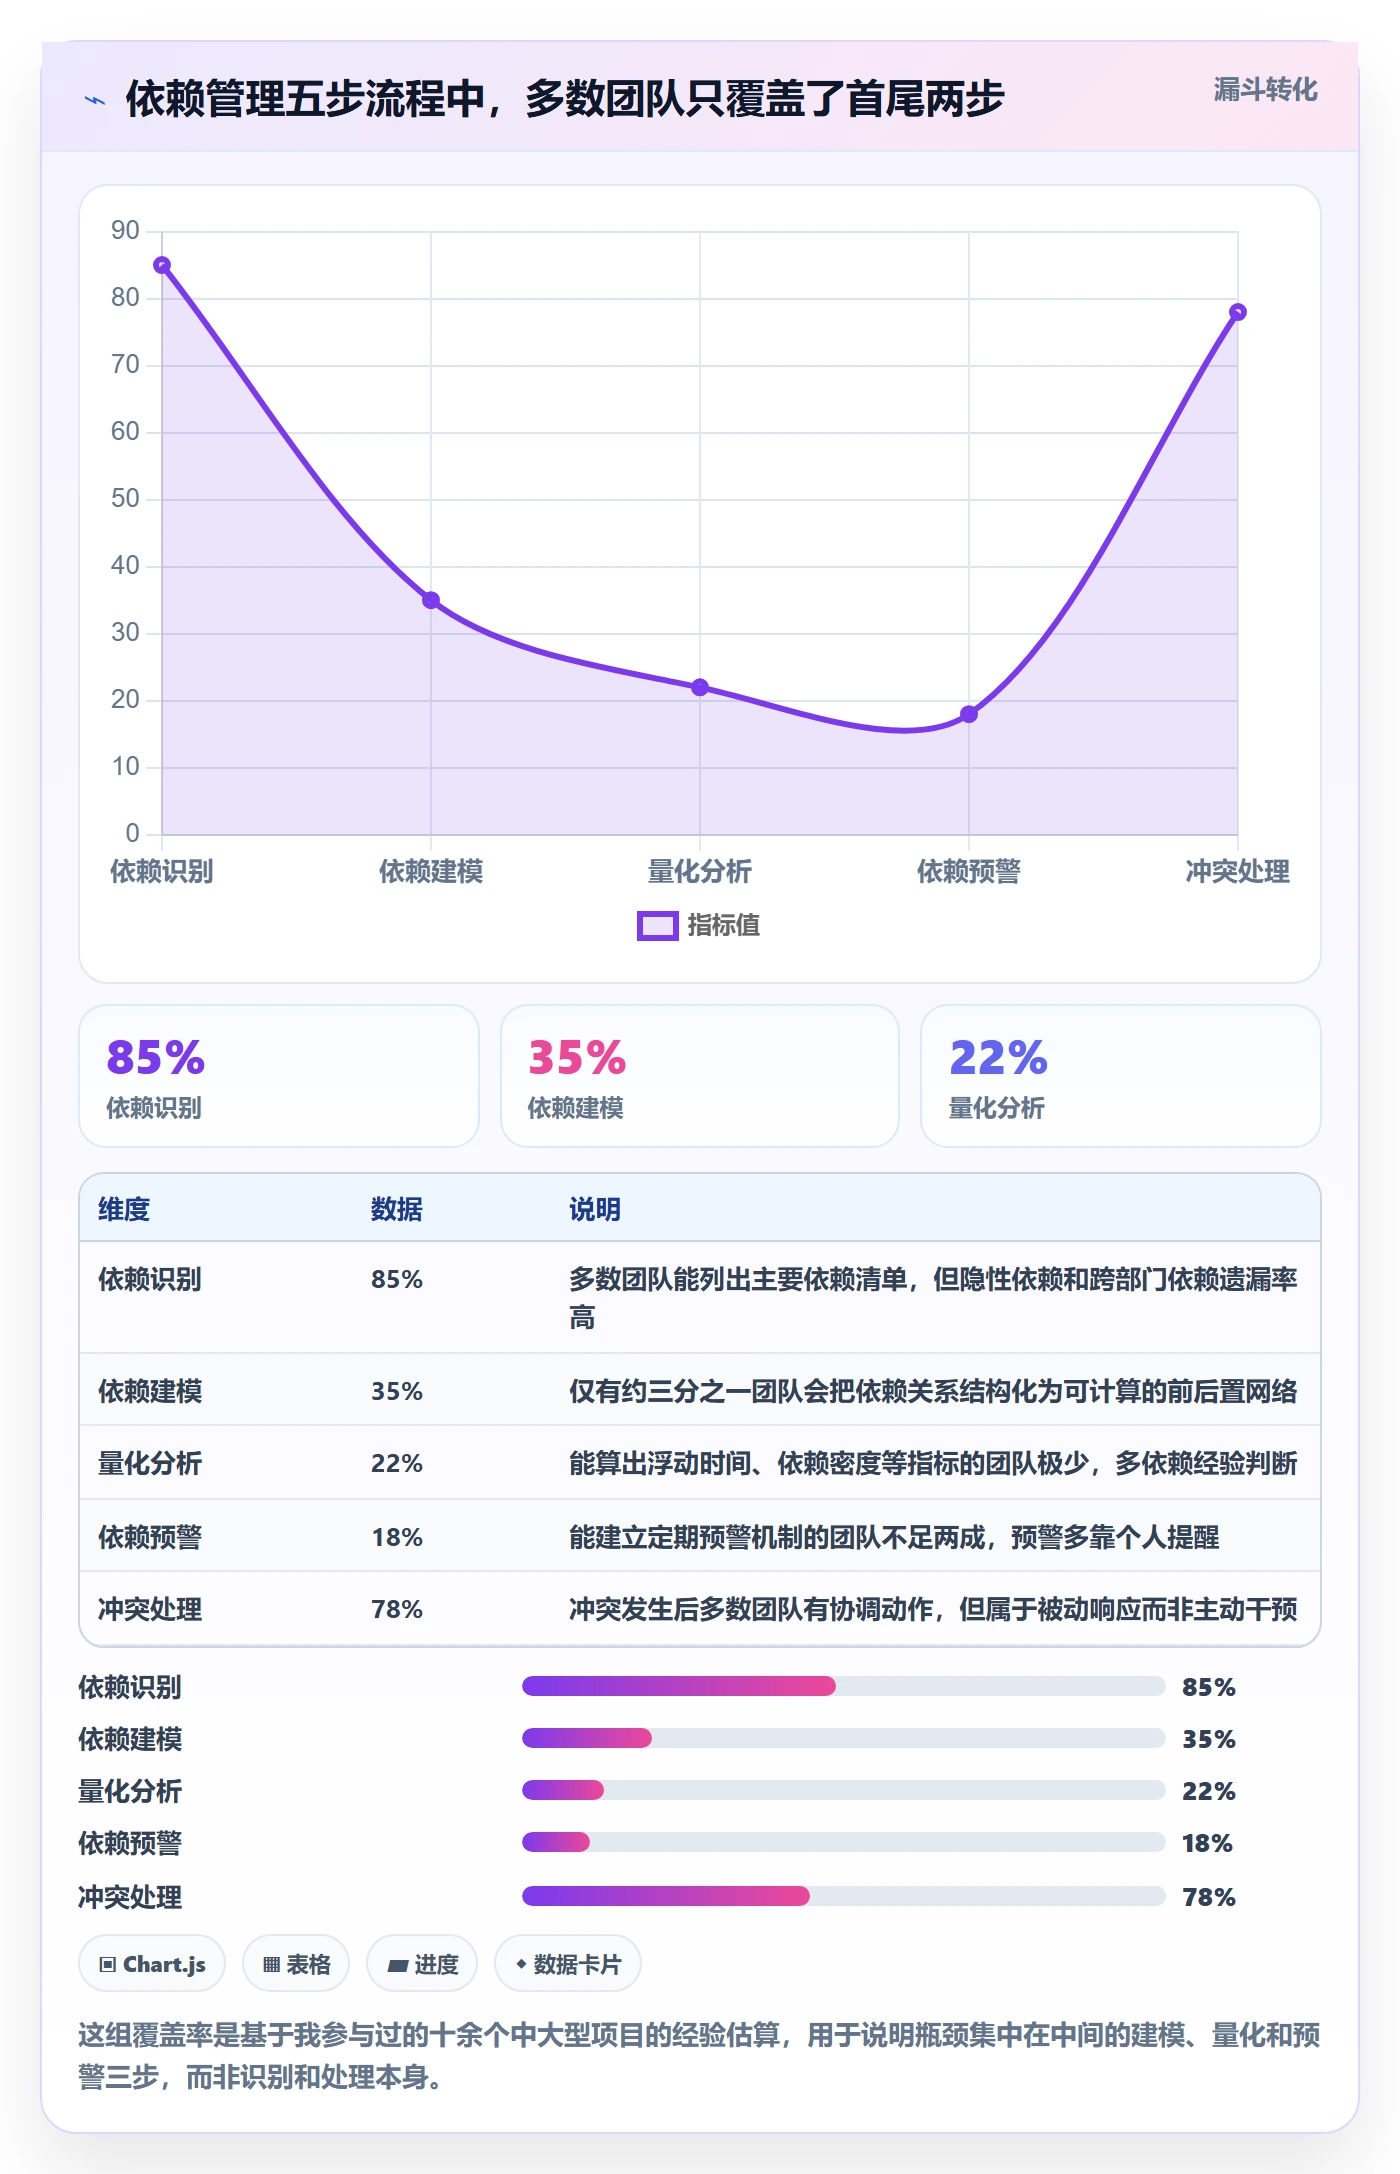This screenshot has width=1400, height=2174.
Task: Select the 量化分析 data point at 22
Action: (700, 687)
